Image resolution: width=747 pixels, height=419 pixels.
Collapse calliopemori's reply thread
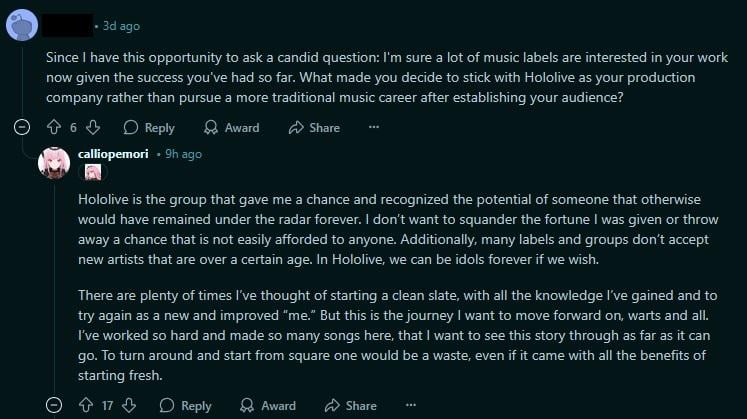pos(54,405)
